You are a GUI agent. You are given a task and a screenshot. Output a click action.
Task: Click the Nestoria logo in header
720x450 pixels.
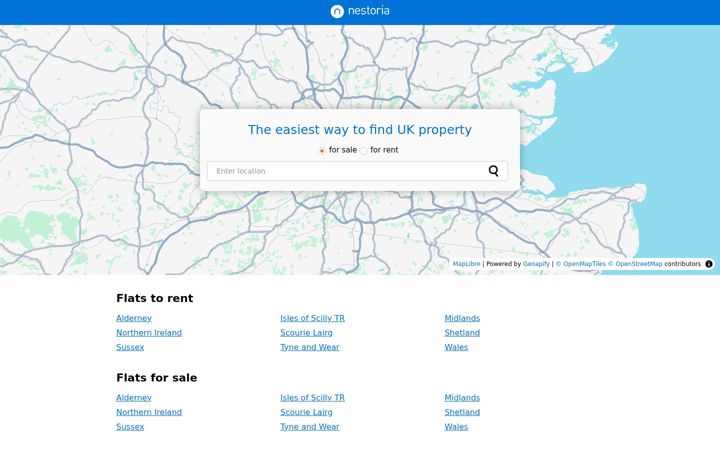pos(360,11)
